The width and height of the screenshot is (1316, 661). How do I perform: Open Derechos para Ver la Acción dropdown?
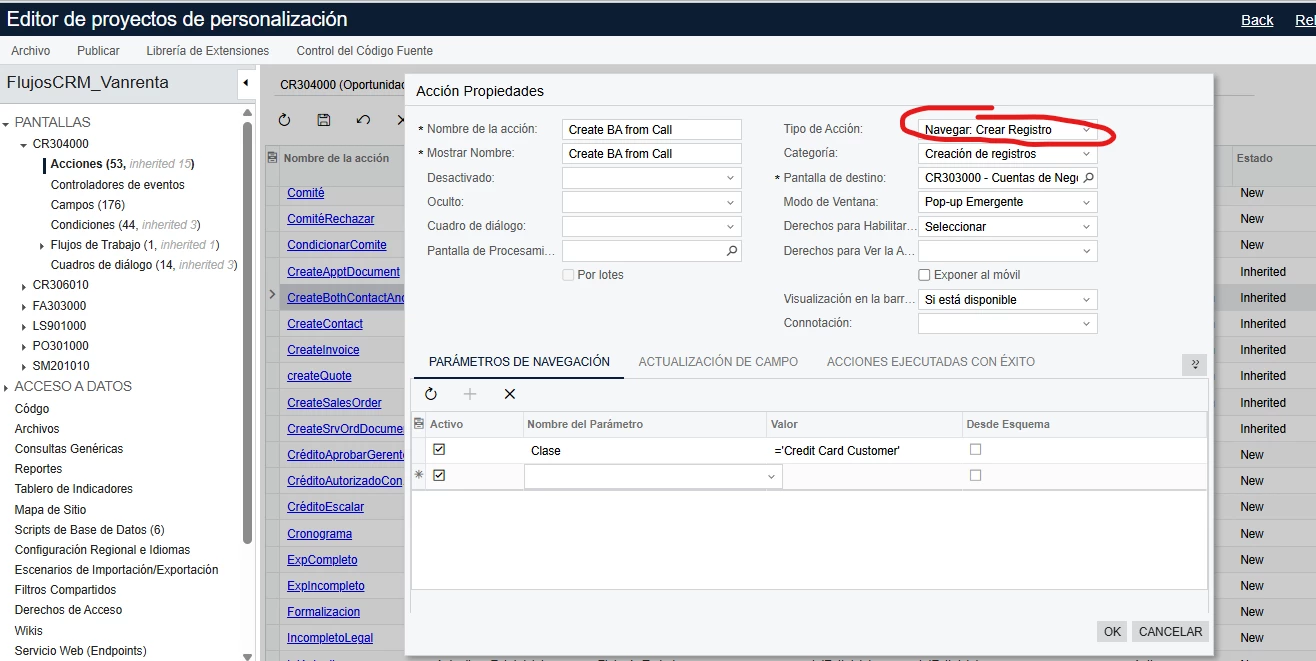pos(1087,251)
